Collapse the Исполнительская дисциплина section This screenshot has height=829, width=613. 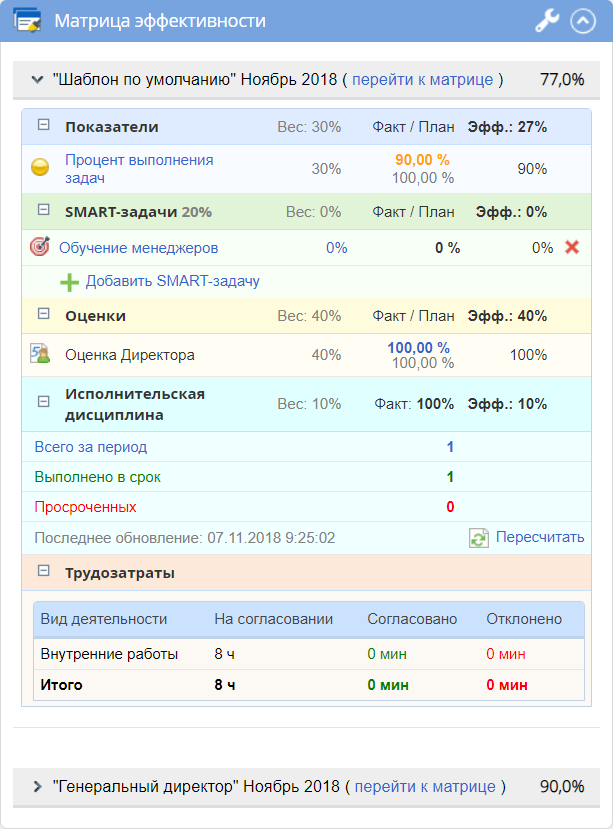tap(43, 401)
